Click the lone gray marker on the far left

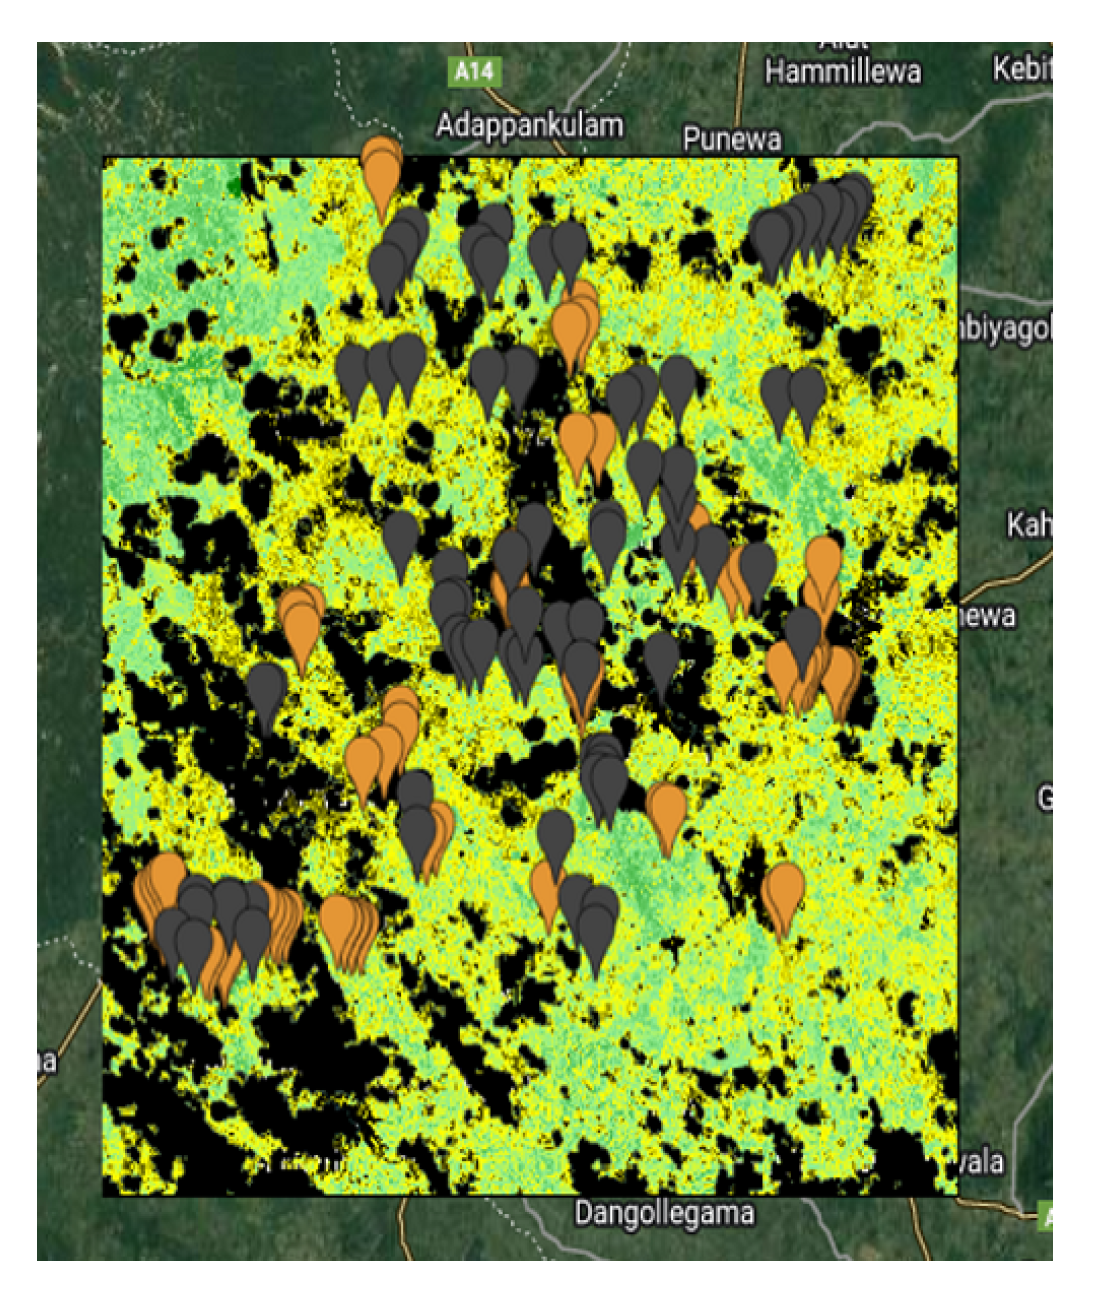click(267, 690)
